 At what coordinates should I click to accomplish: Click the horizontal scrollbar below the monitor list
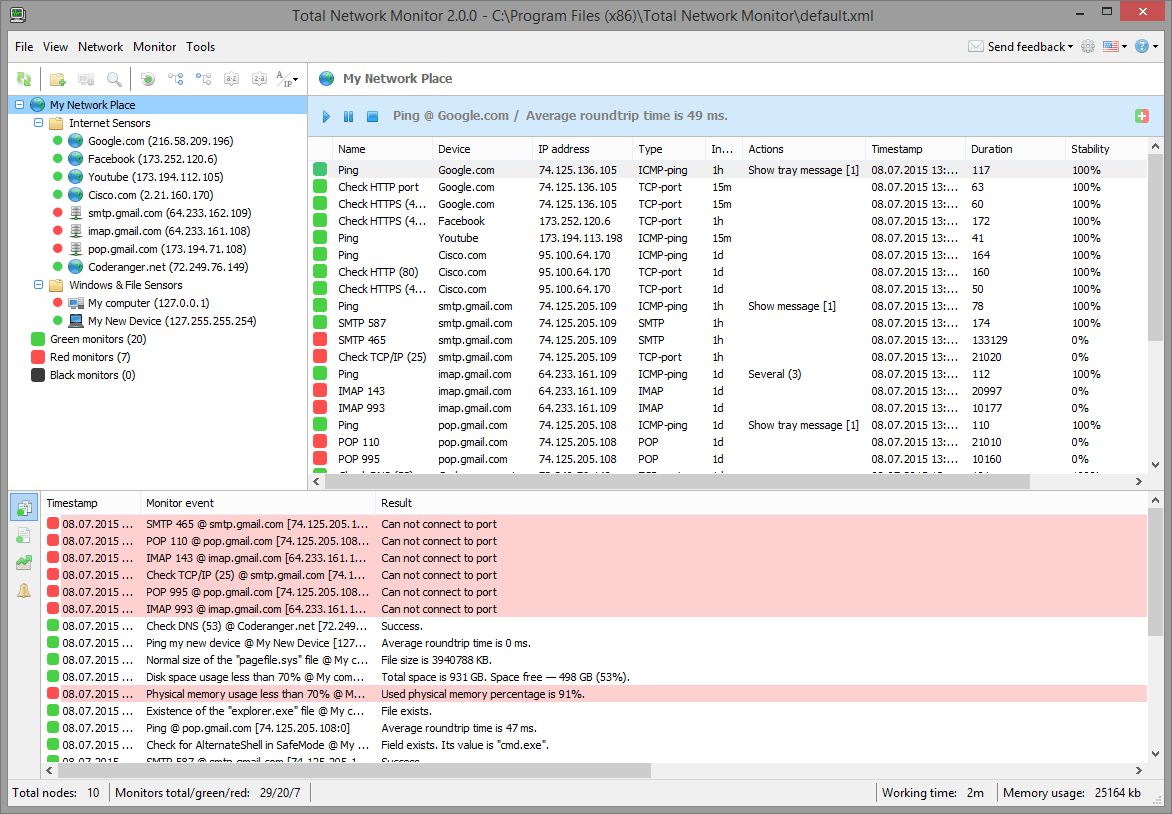coord(700,481)
